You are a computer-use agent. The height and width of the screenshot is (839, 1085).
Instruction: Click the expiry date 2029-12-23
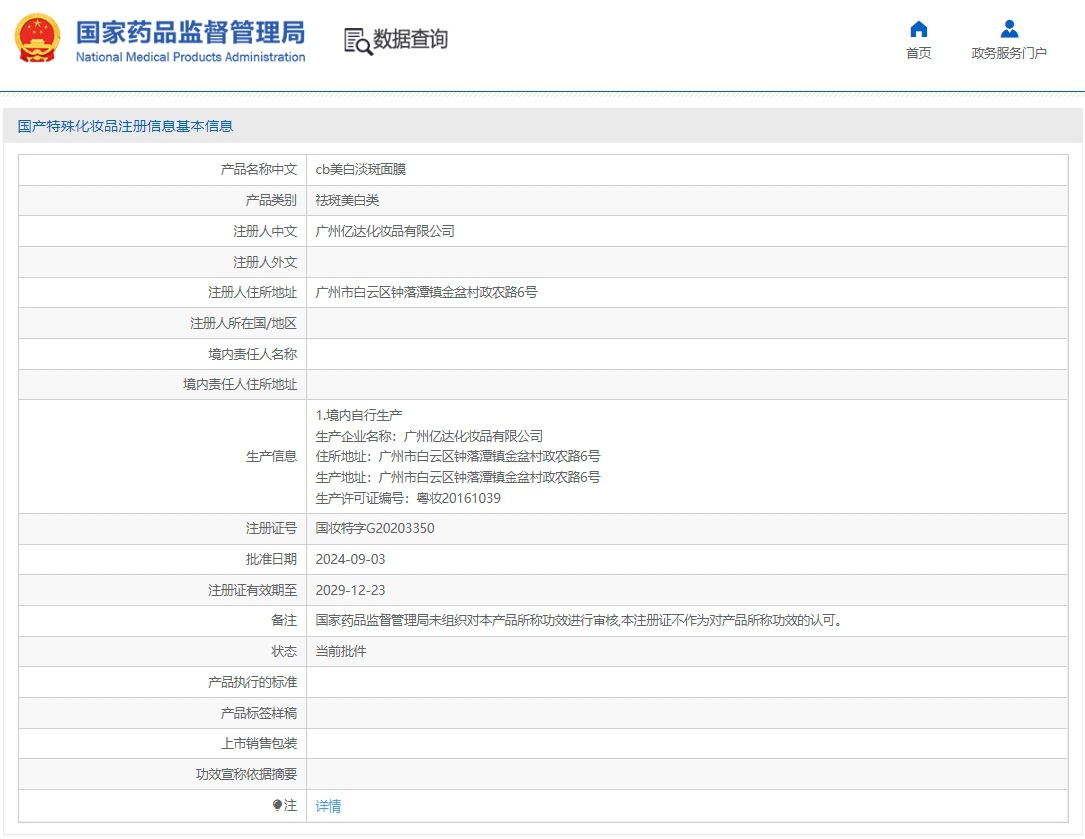(x=350, y=590)
